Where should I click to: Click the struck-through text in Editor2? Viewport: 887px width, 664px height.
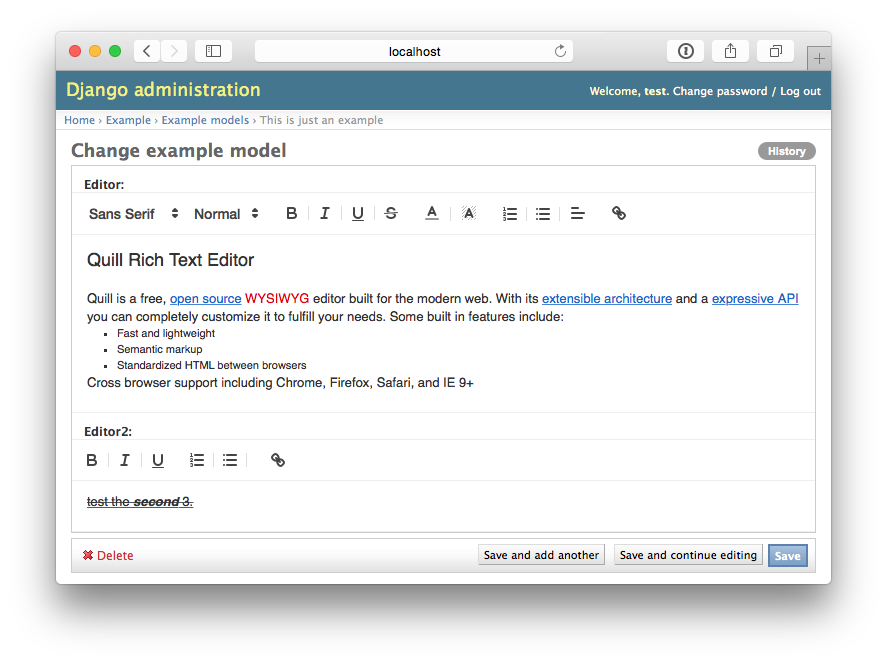click(140, 502)
